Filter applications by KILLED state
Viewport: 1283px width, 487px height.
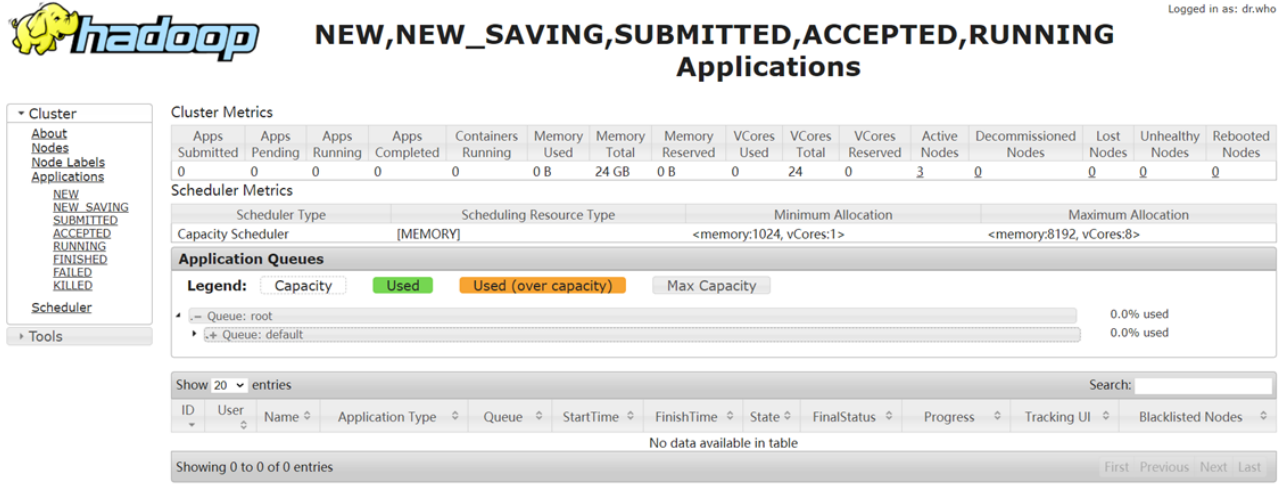click(x=73, y=286)
